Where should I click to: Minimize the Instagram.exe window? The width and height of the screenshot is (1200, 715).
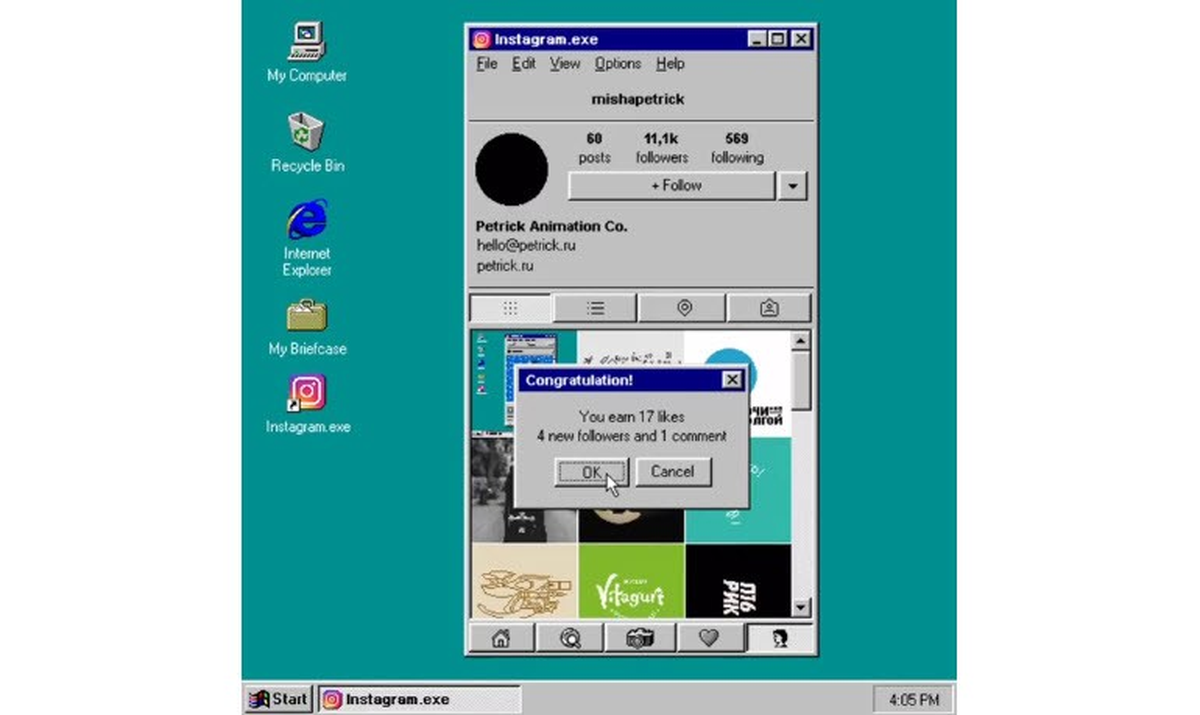pyautogui.click(x=758, y=40)
